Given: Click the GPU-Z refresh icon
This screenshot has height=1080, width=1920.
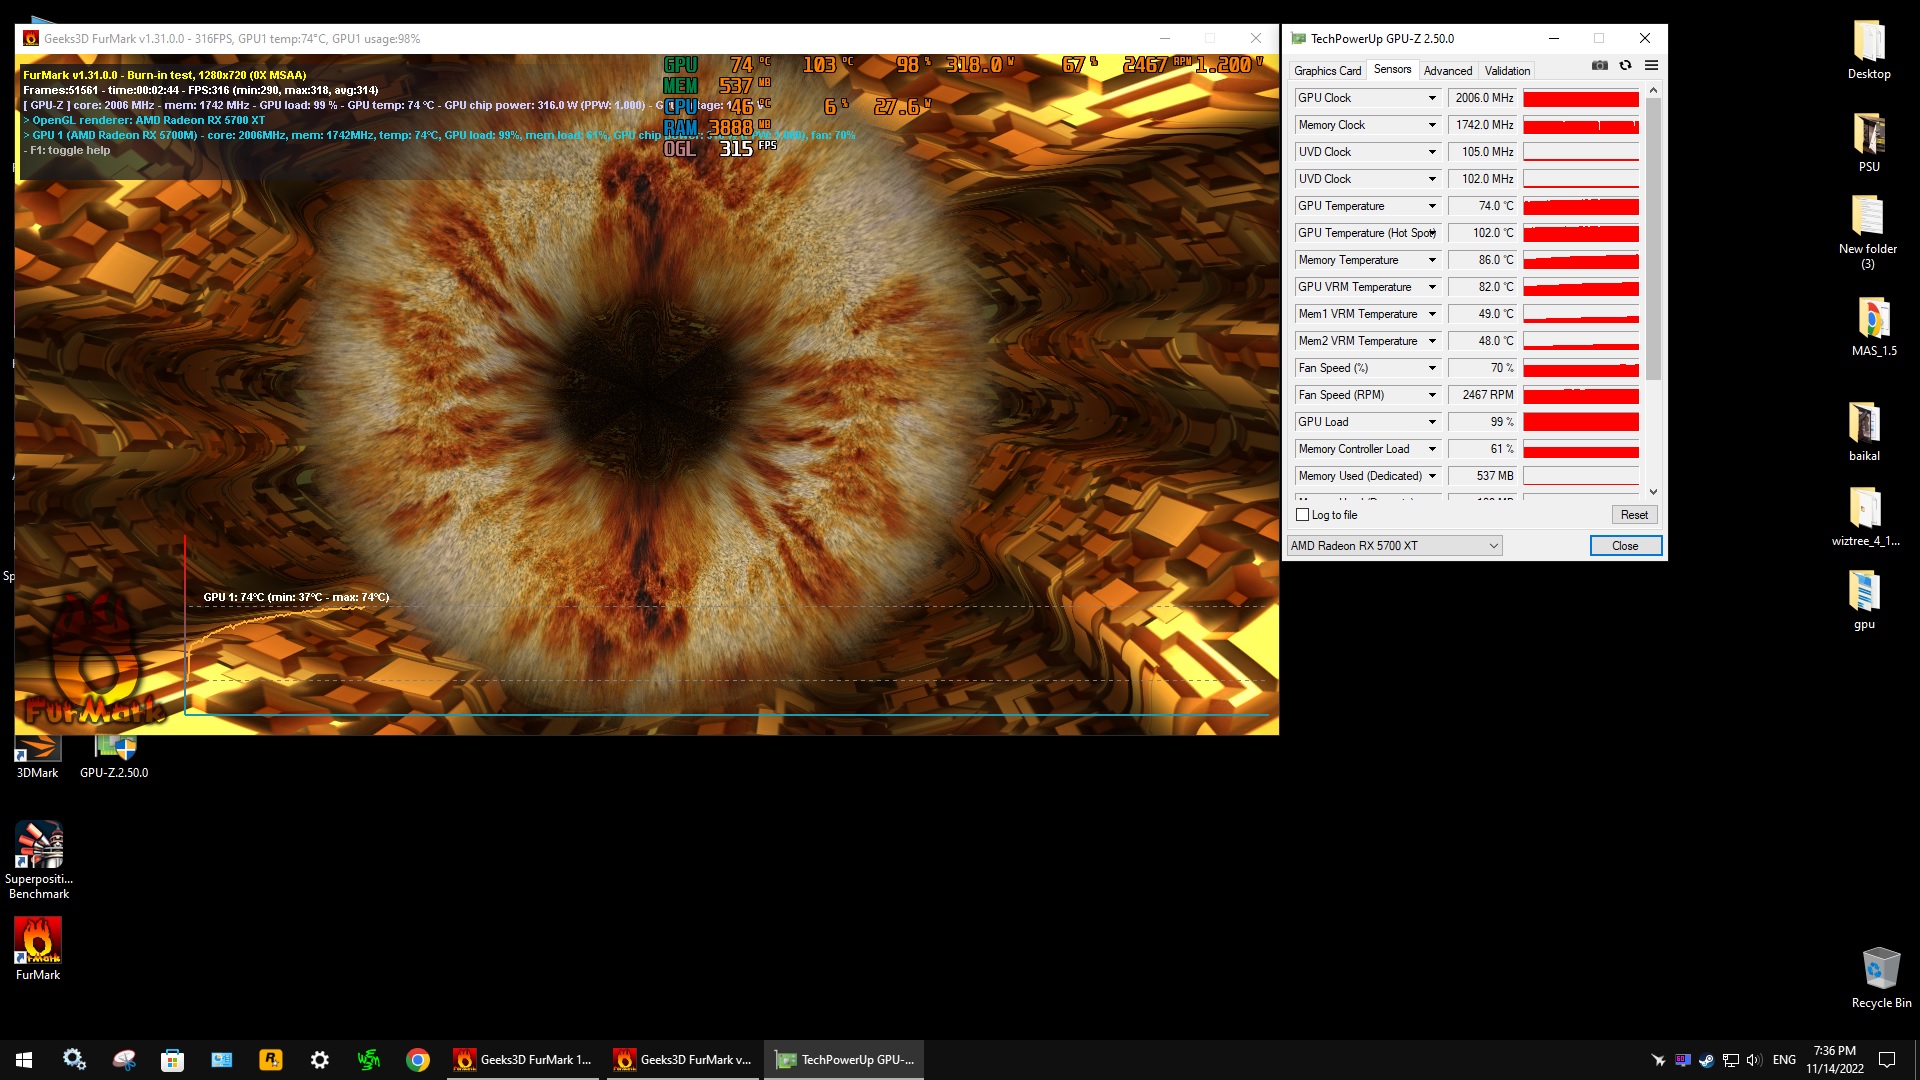Looking at the screenshot, I should 1625,65.
